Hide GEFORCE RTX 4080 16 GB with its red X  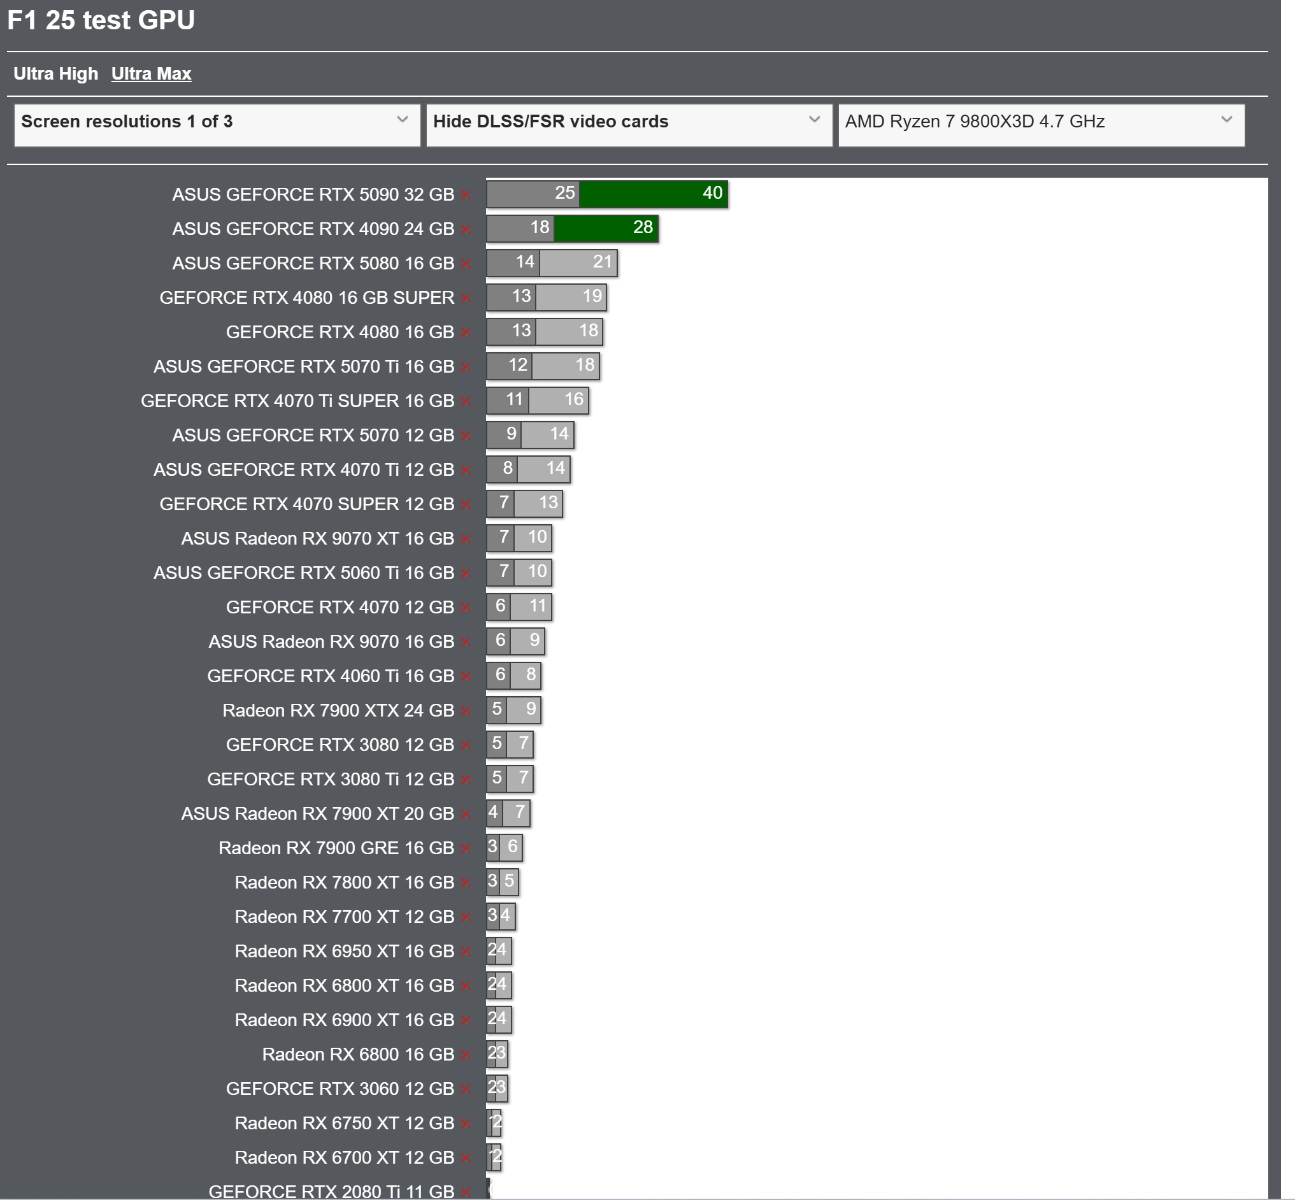click(466, 333)
